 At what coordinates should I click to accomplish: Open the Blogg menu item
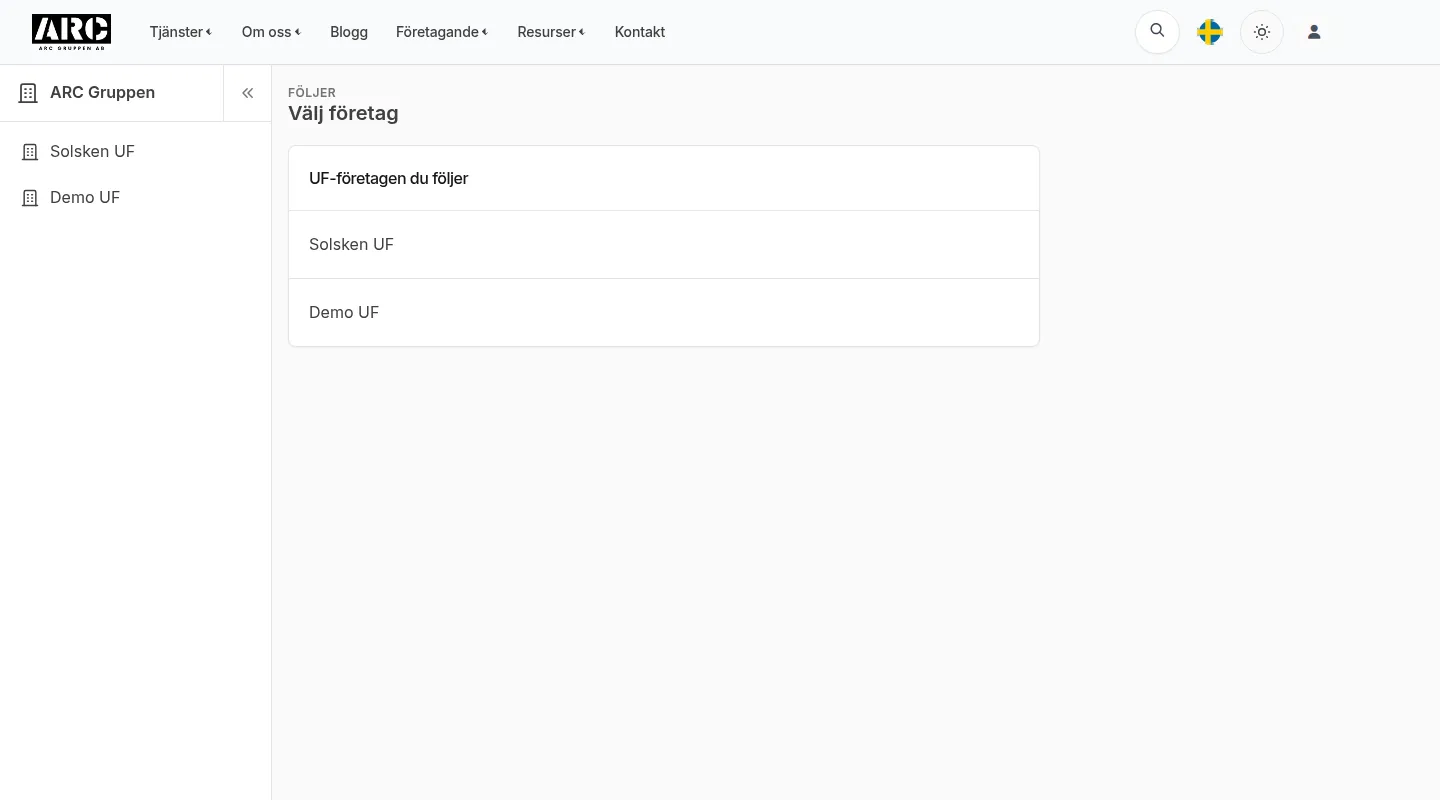349,32
